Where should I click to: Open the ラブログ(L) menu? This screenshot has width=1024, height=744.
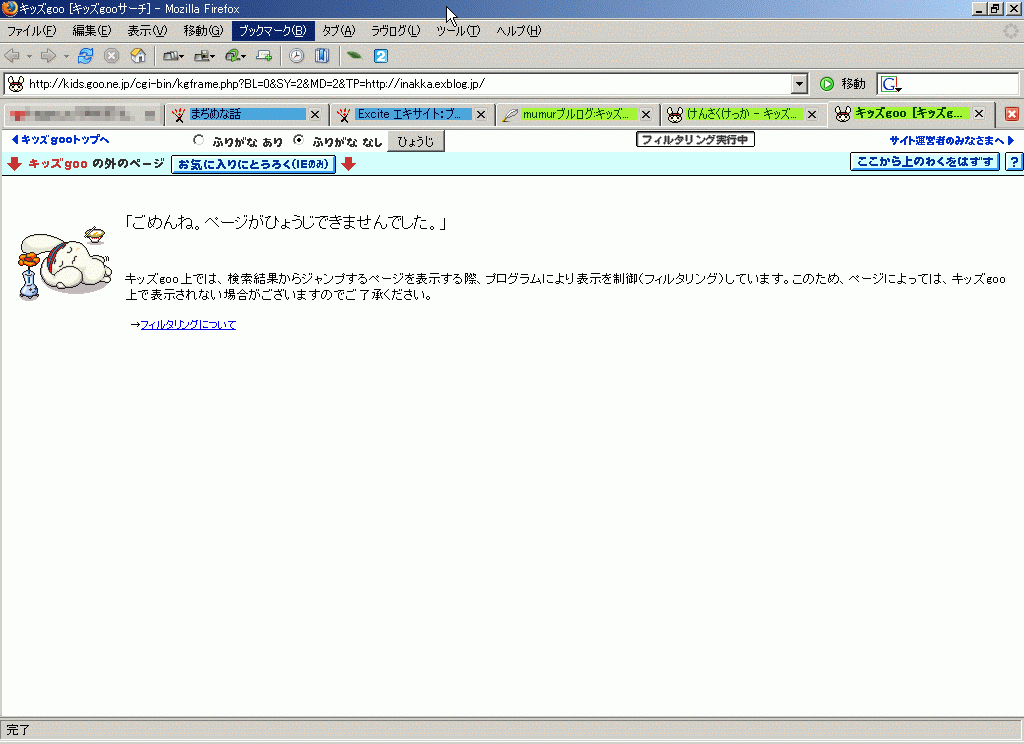(395, 31)
